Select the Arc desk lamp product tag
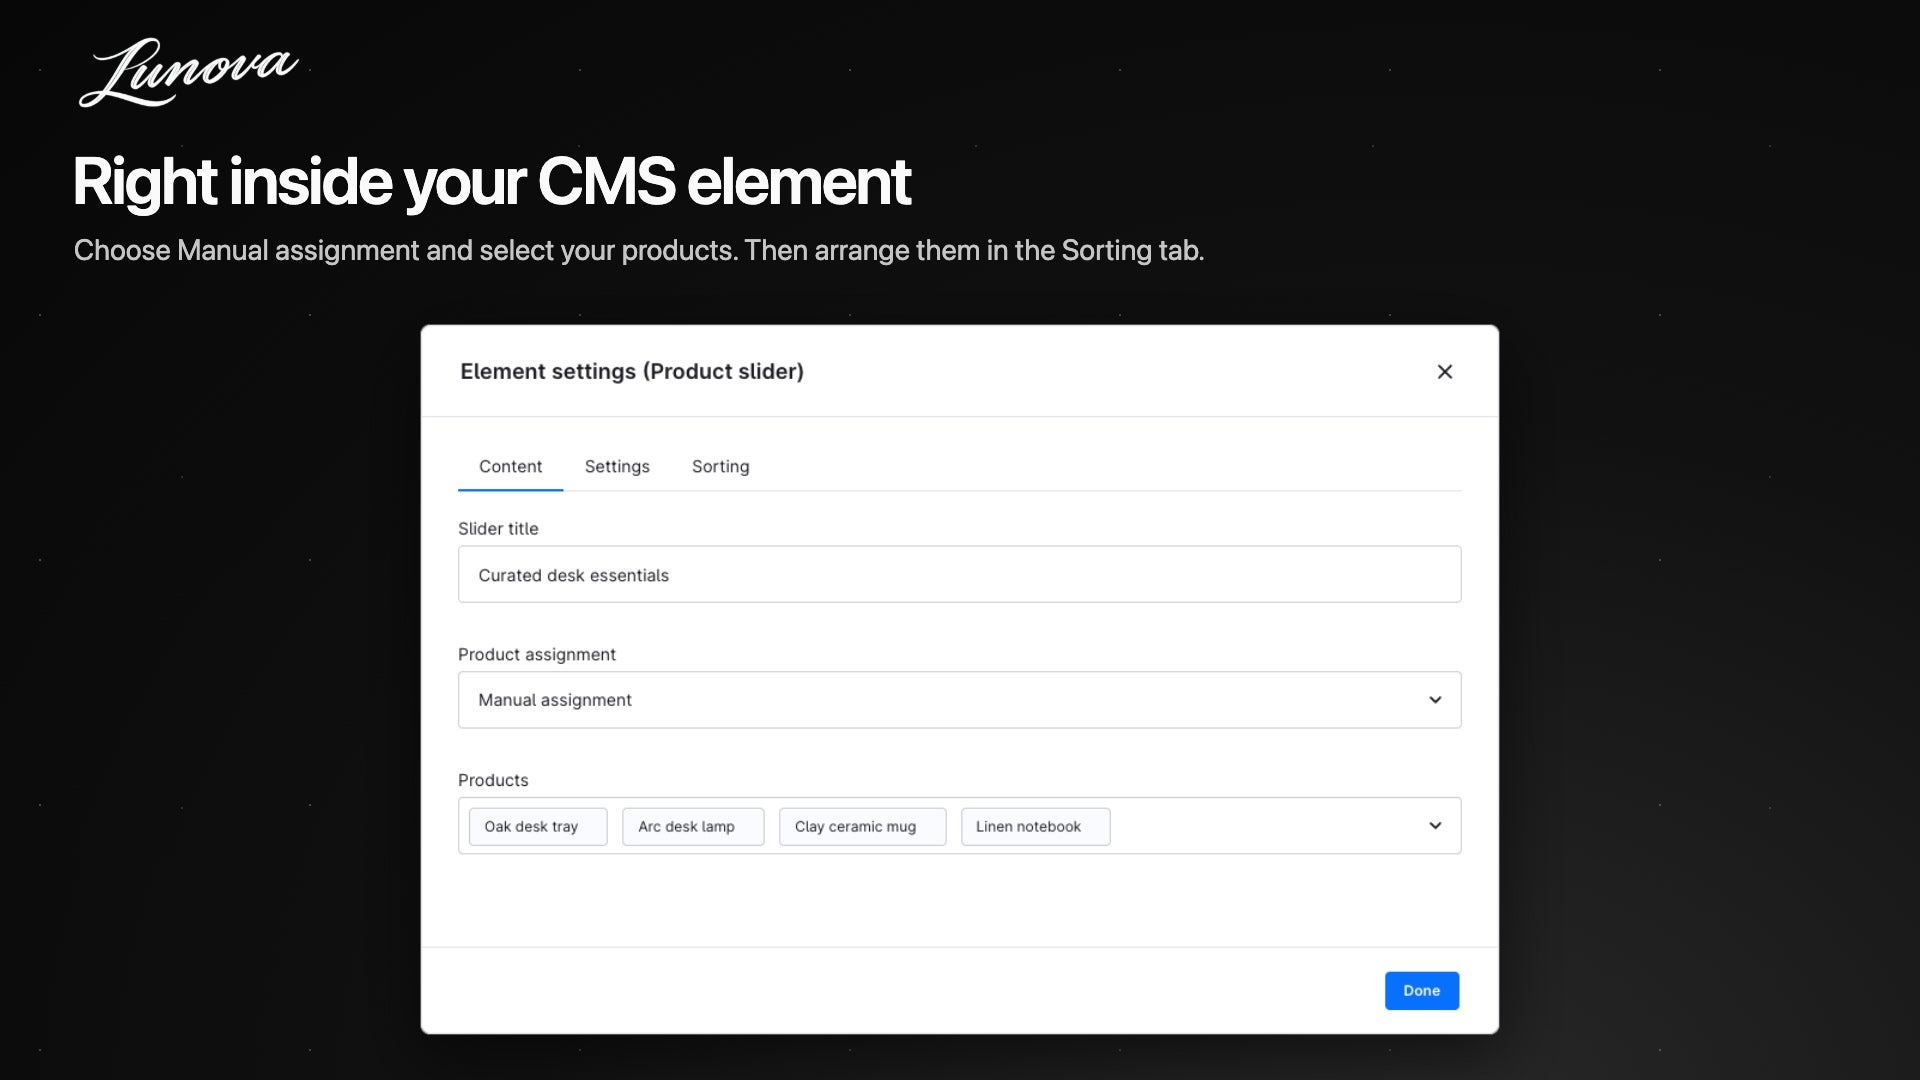The image size is (1920, 1080). click(x=693, y=827)
